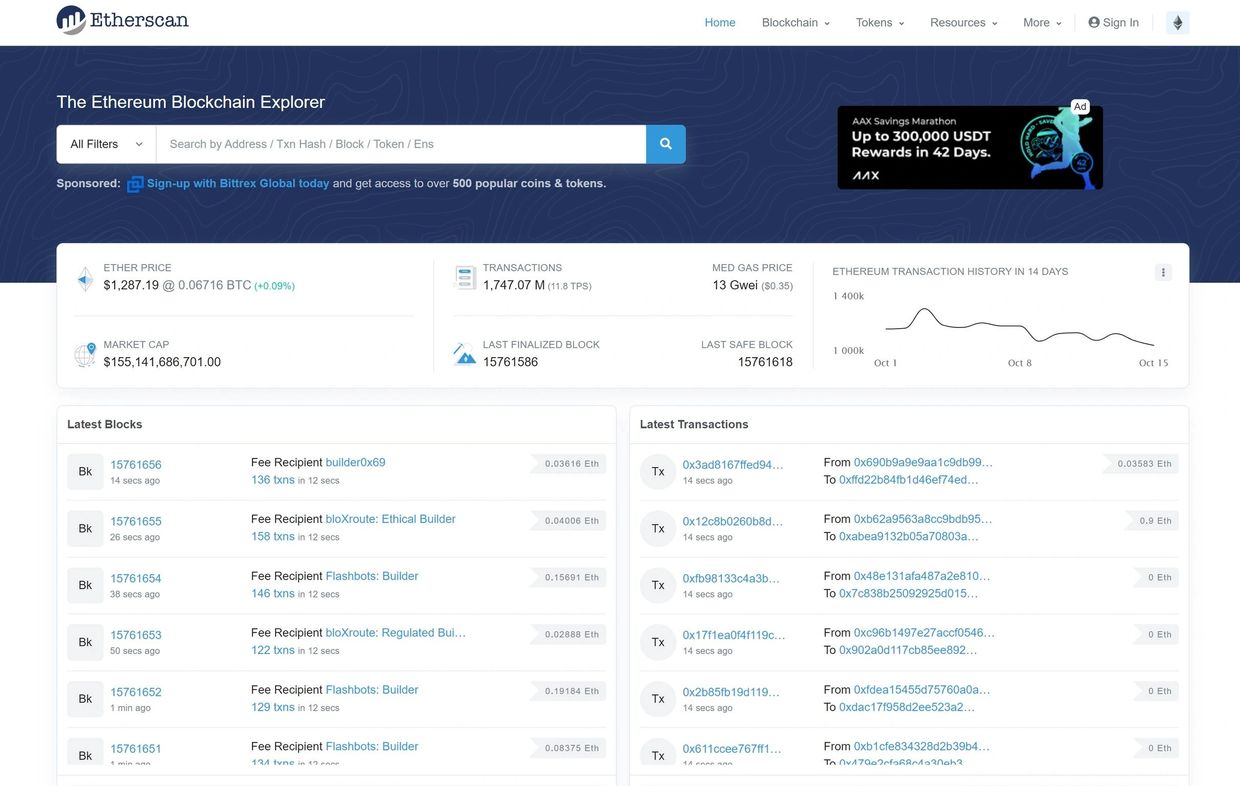Open From address 0xb62a9563a8cc9bdb95

(923, 519)
